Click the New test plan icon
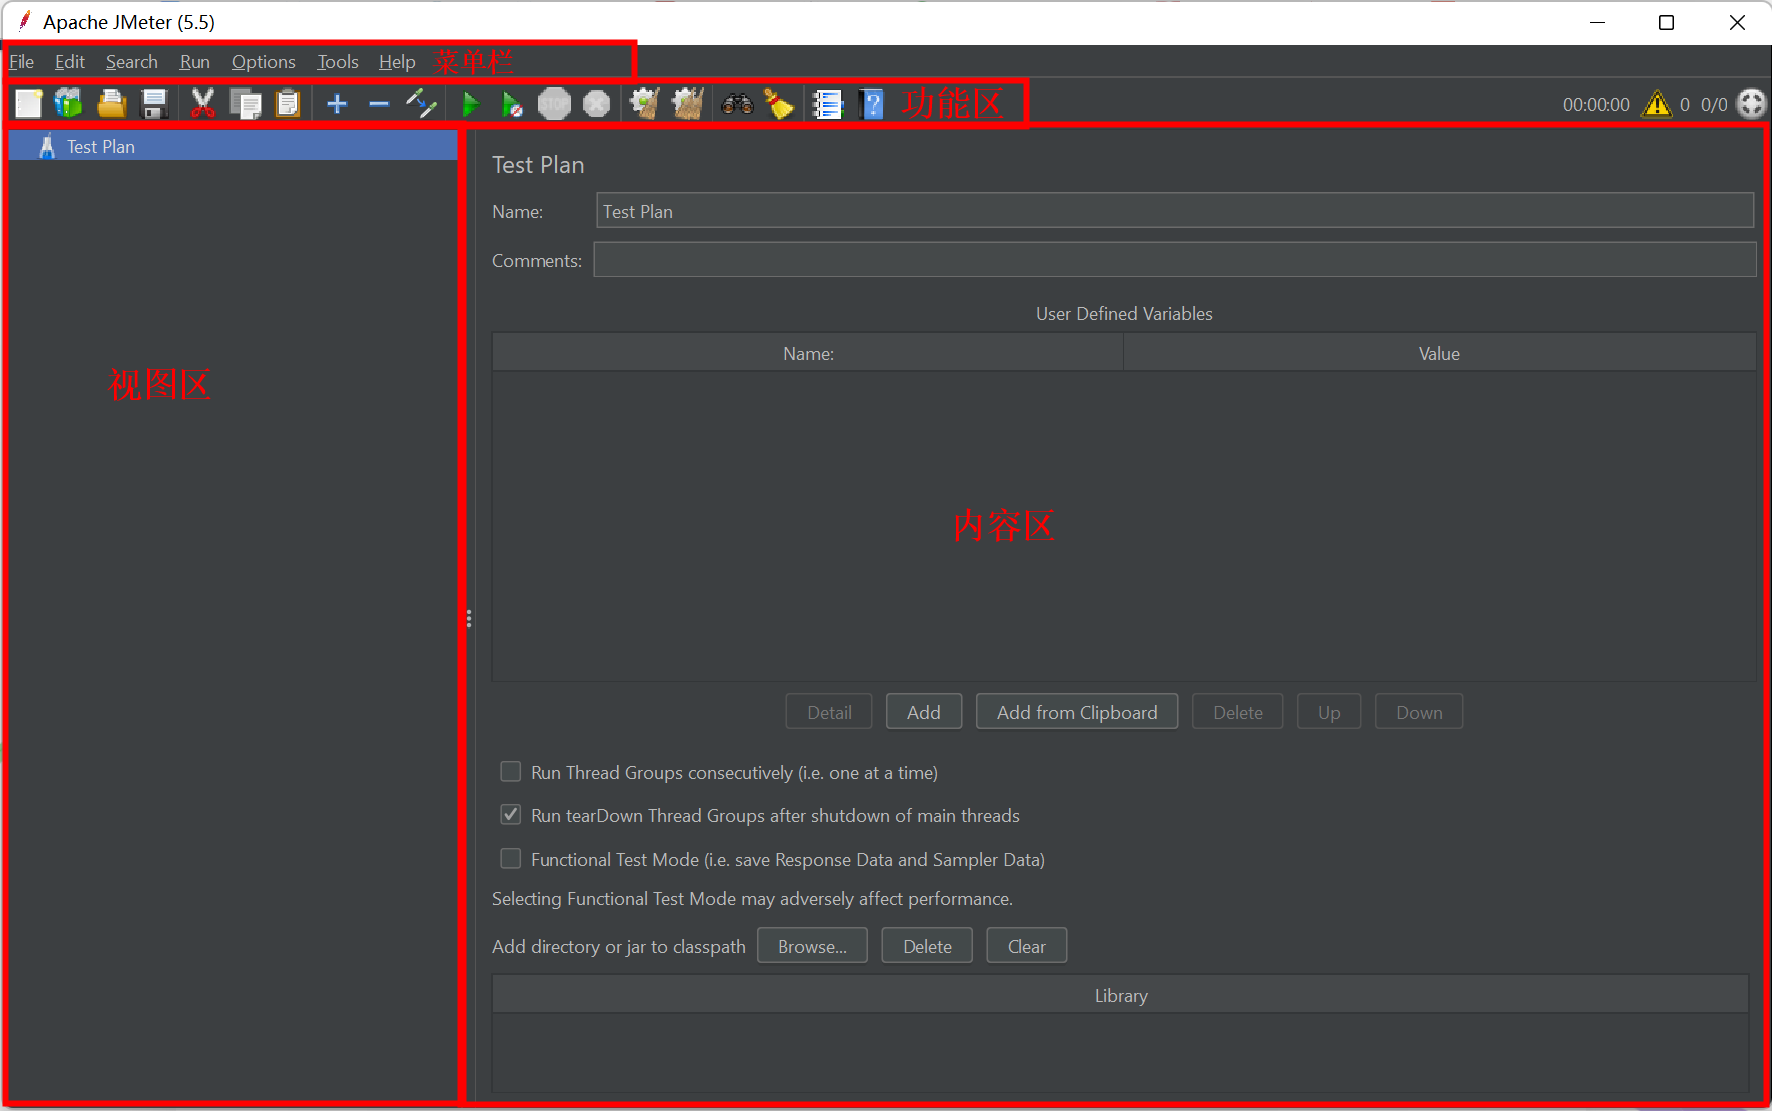Image resolution: width=1772 pixels, height=1111 pixels. (28, 103)
